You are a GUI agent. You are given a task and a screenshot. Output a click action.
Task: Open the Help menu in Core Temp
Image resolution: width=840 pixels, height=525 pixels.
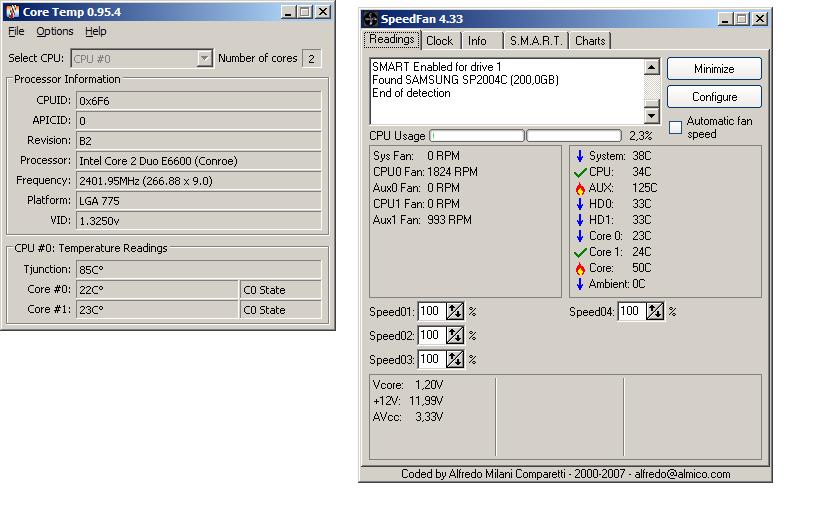(x=96, y=31)
